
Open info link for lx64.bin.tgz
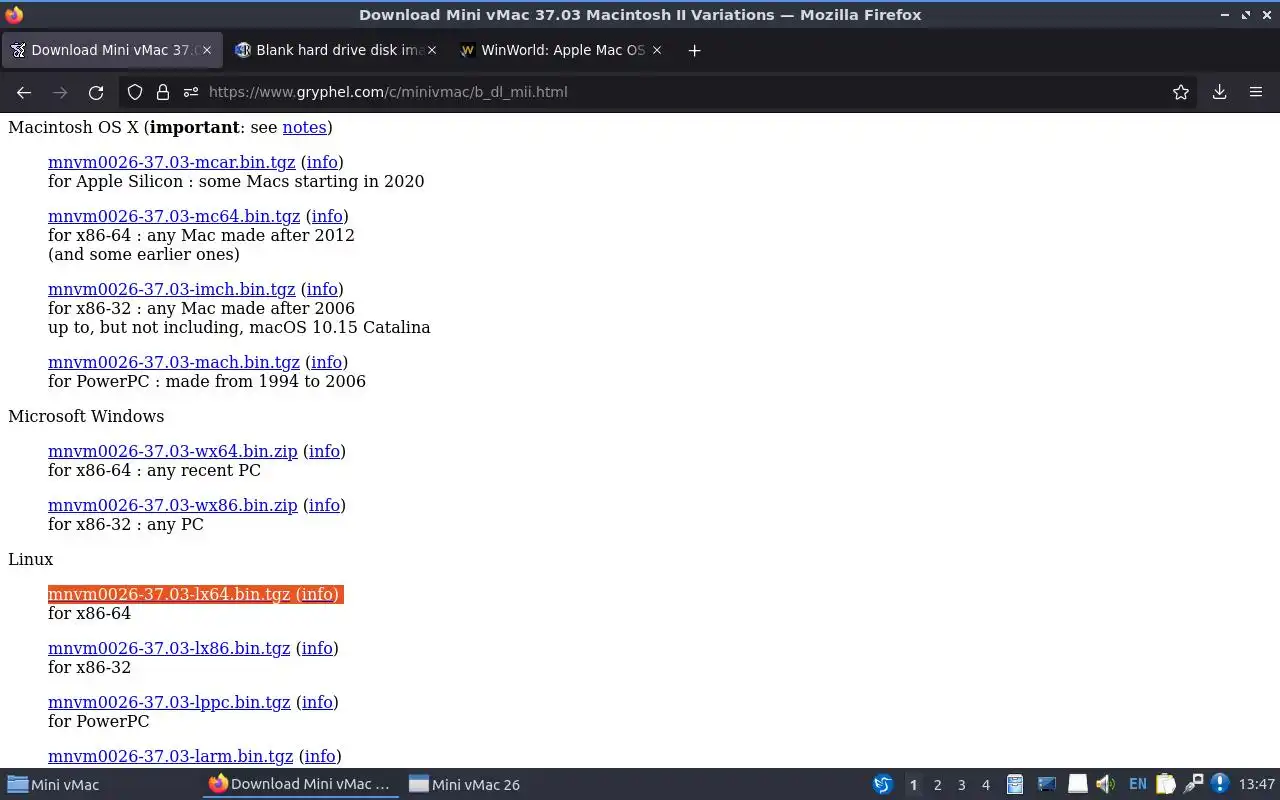point(317,594)
